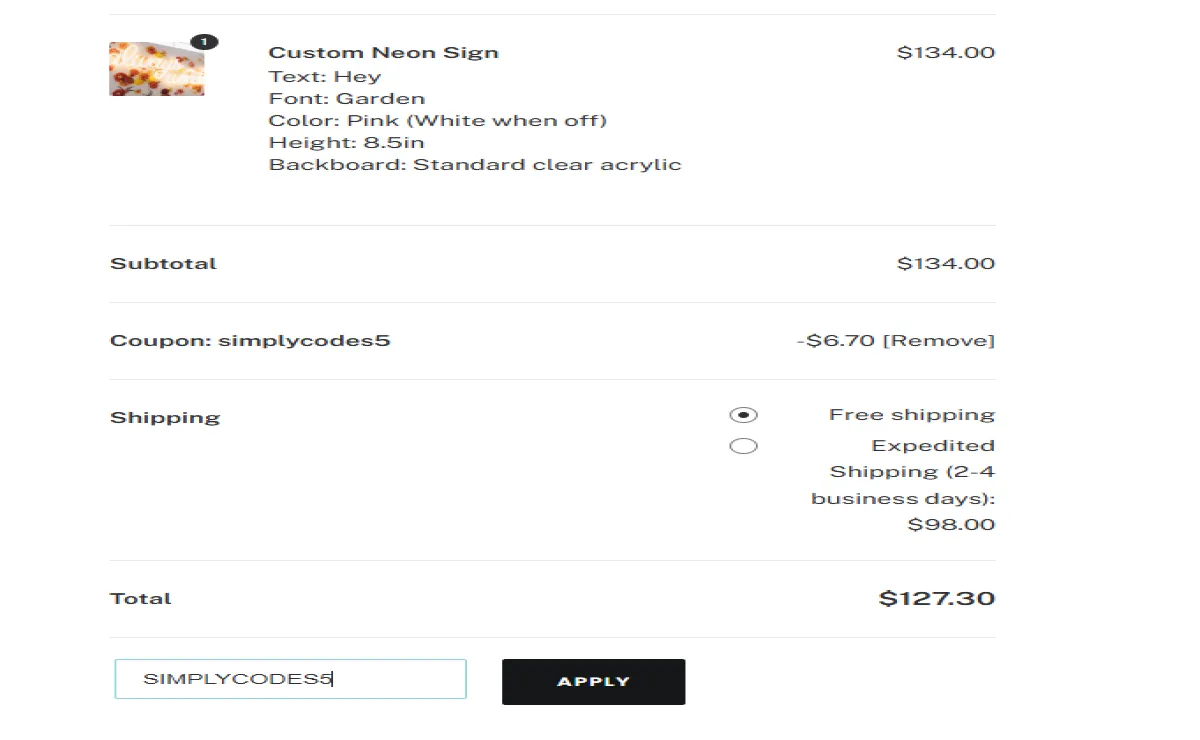This screenshot has width=1200, height=740.
Task: Click the Coupon: simplycodes5 label
Action: pyautogui.click(x=250, y=340)
